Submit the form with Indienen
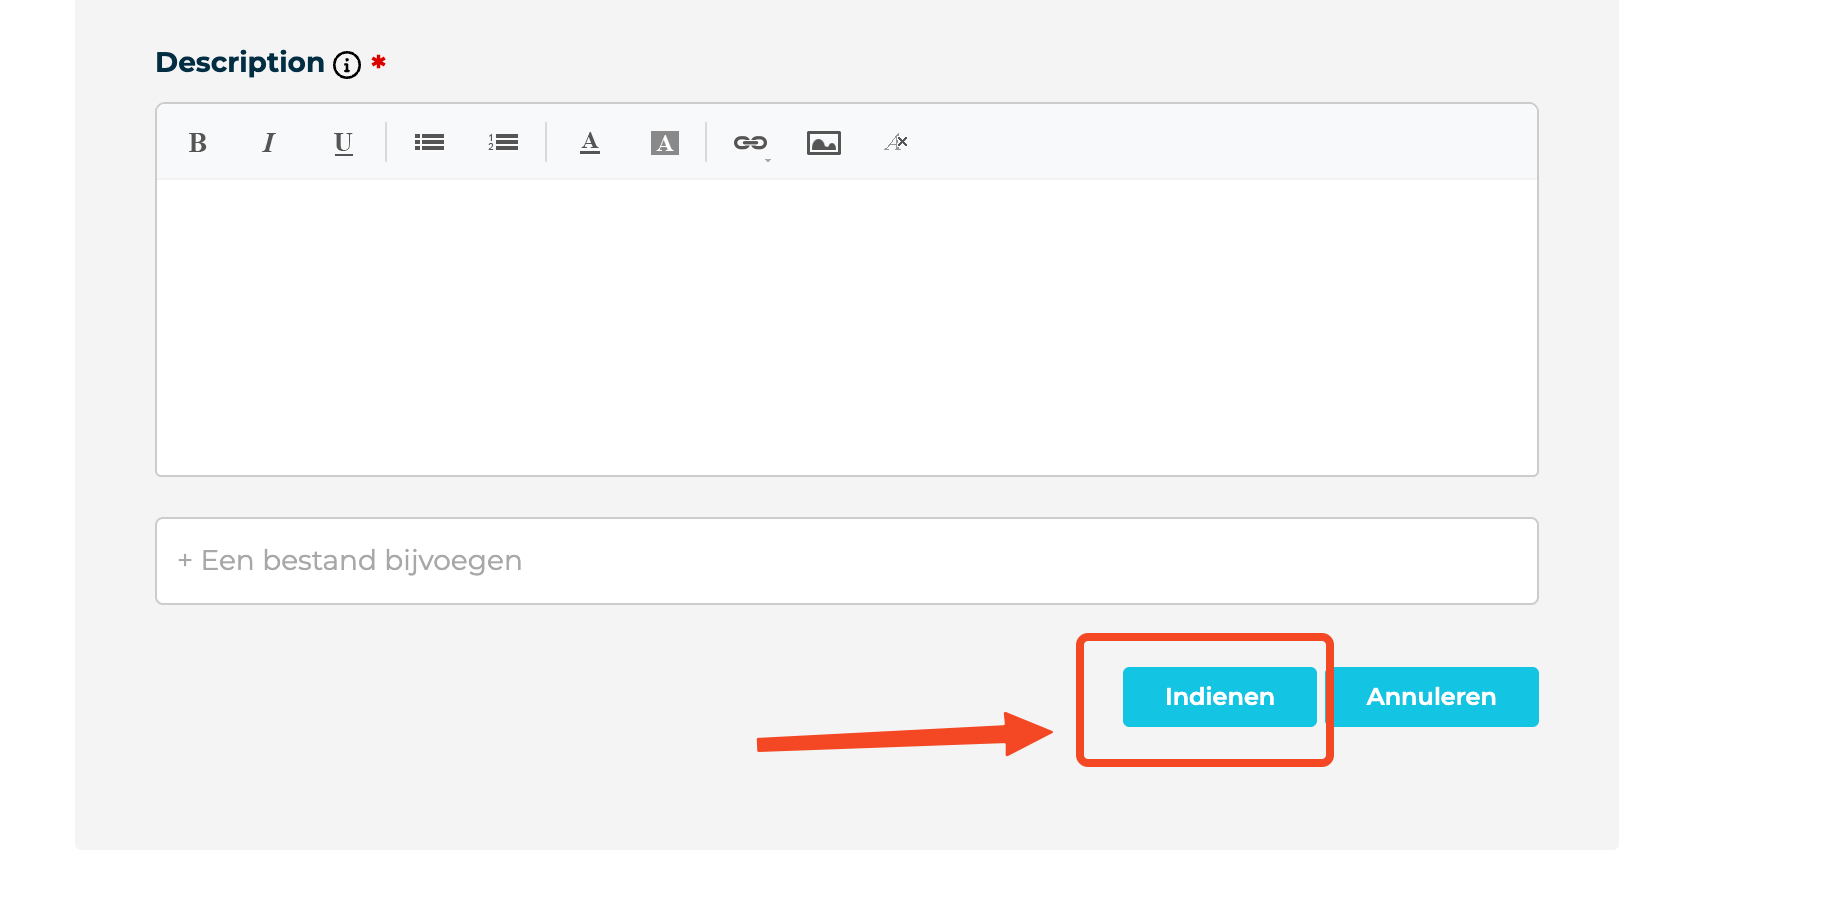 [x=1219, y=697]
